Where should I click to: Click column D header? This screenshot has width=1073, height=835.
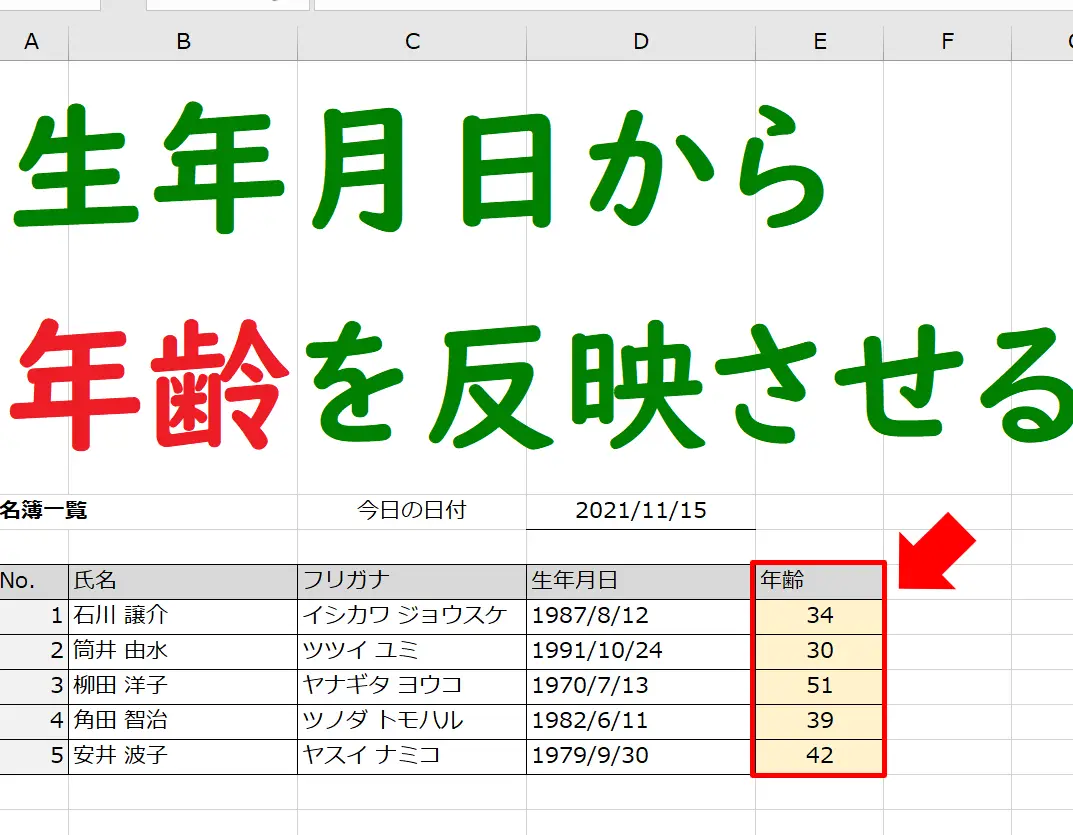[641, 41]
